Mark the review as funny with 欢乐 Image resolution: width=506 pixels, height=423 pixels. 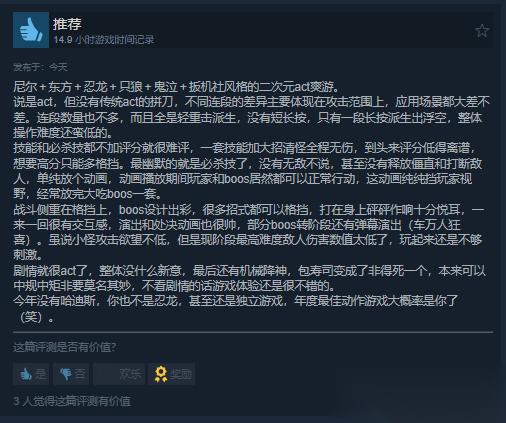click(119, 374)
